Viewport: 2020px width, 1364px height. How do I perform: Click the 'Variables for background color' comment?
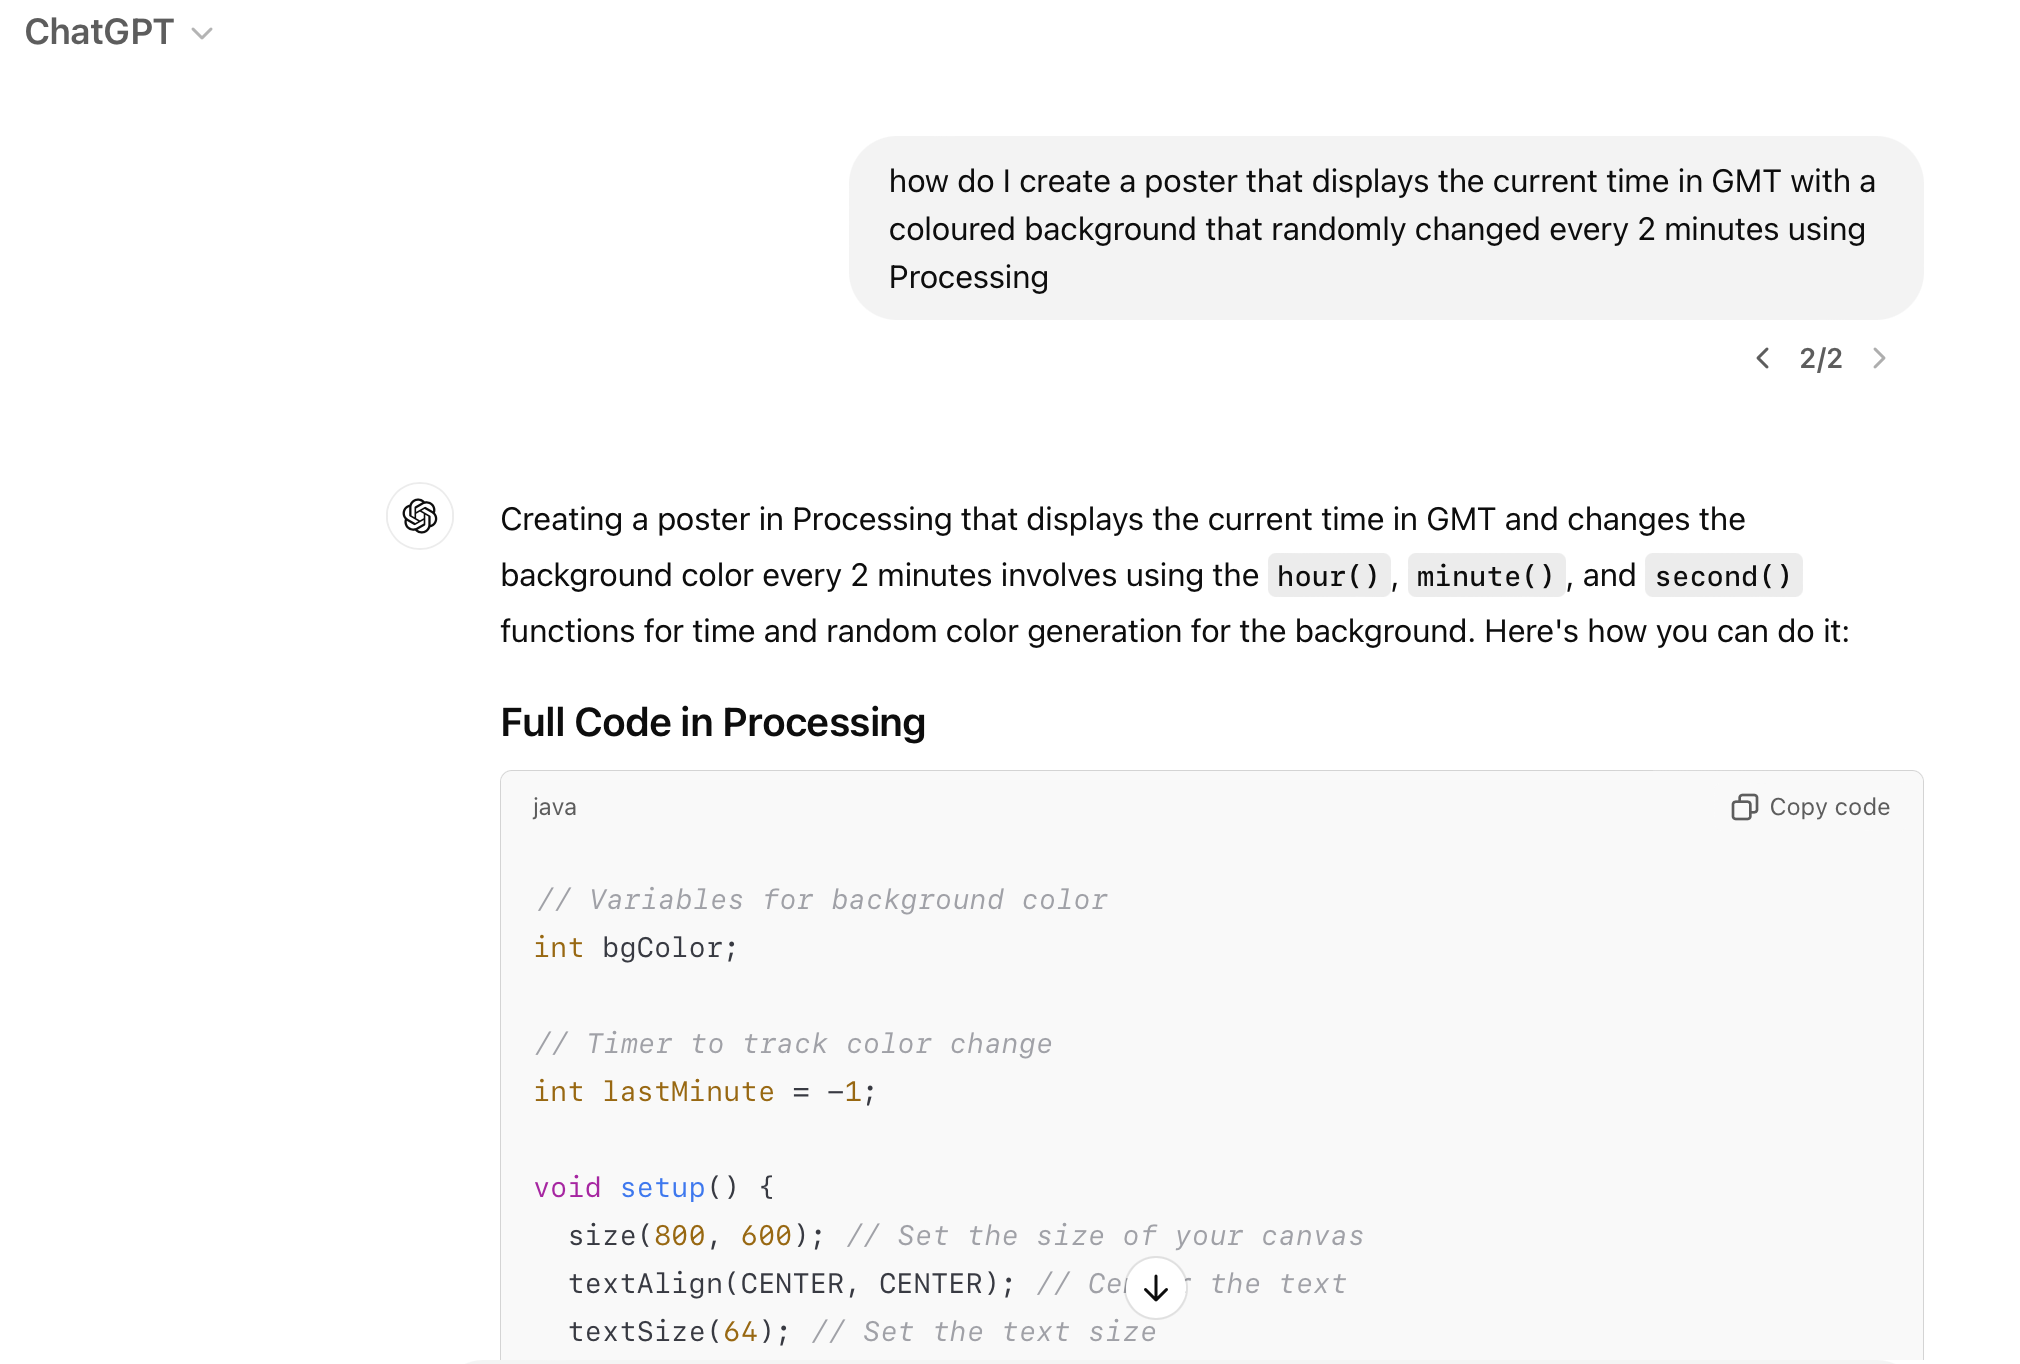[822, 900]
